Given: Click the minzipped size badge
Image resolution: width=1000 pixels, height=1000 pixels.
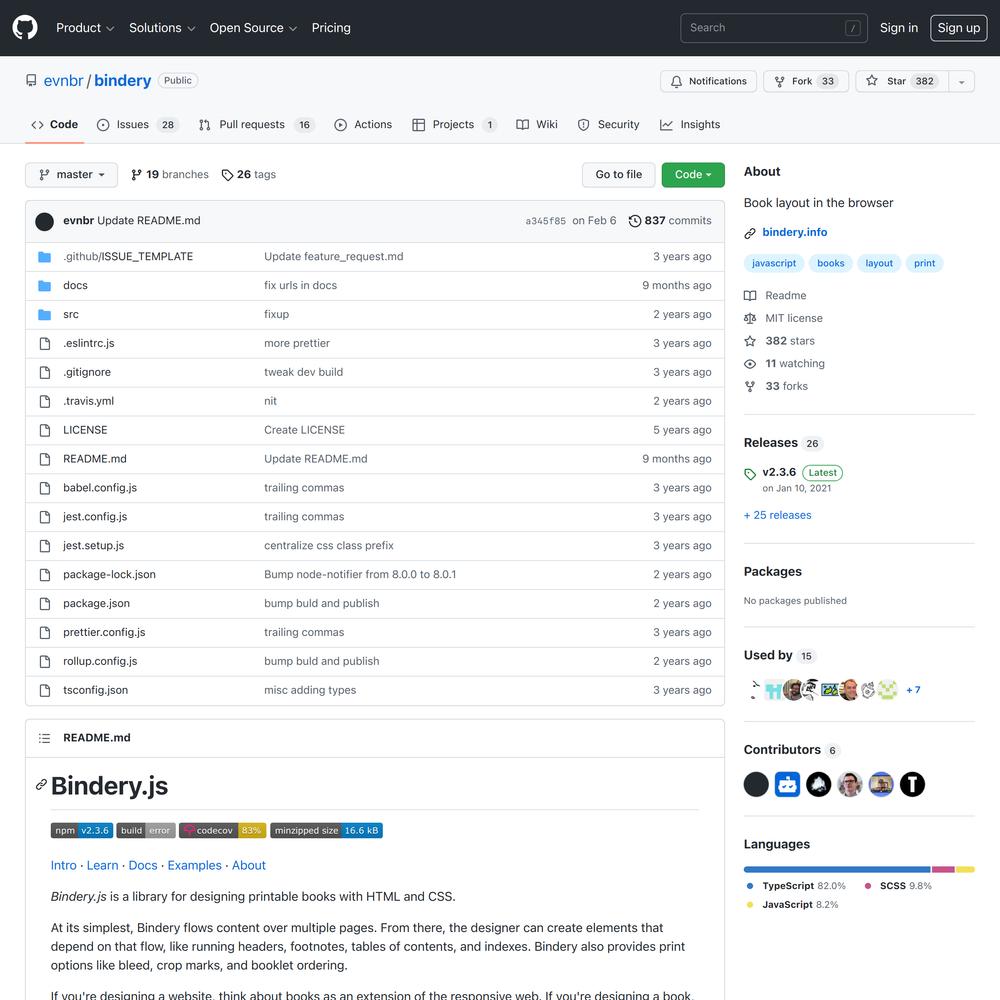Looking at the screenshot, I should click(x=327, y=830).
